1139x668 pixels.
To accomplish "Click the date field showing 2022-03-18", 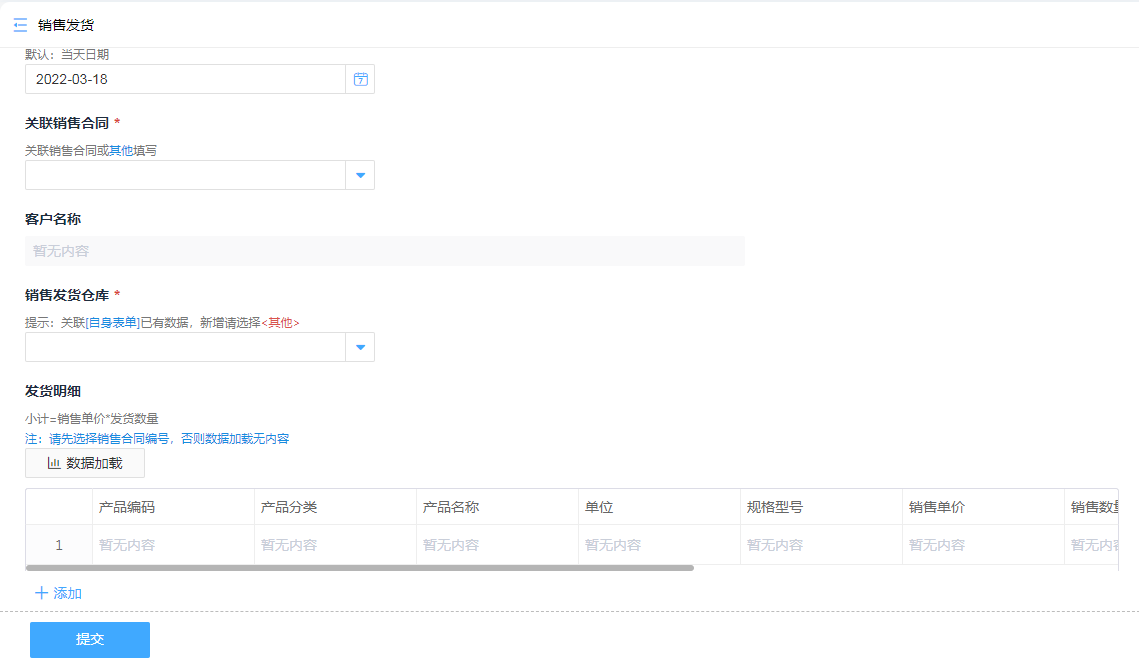I will click(185, 79).
